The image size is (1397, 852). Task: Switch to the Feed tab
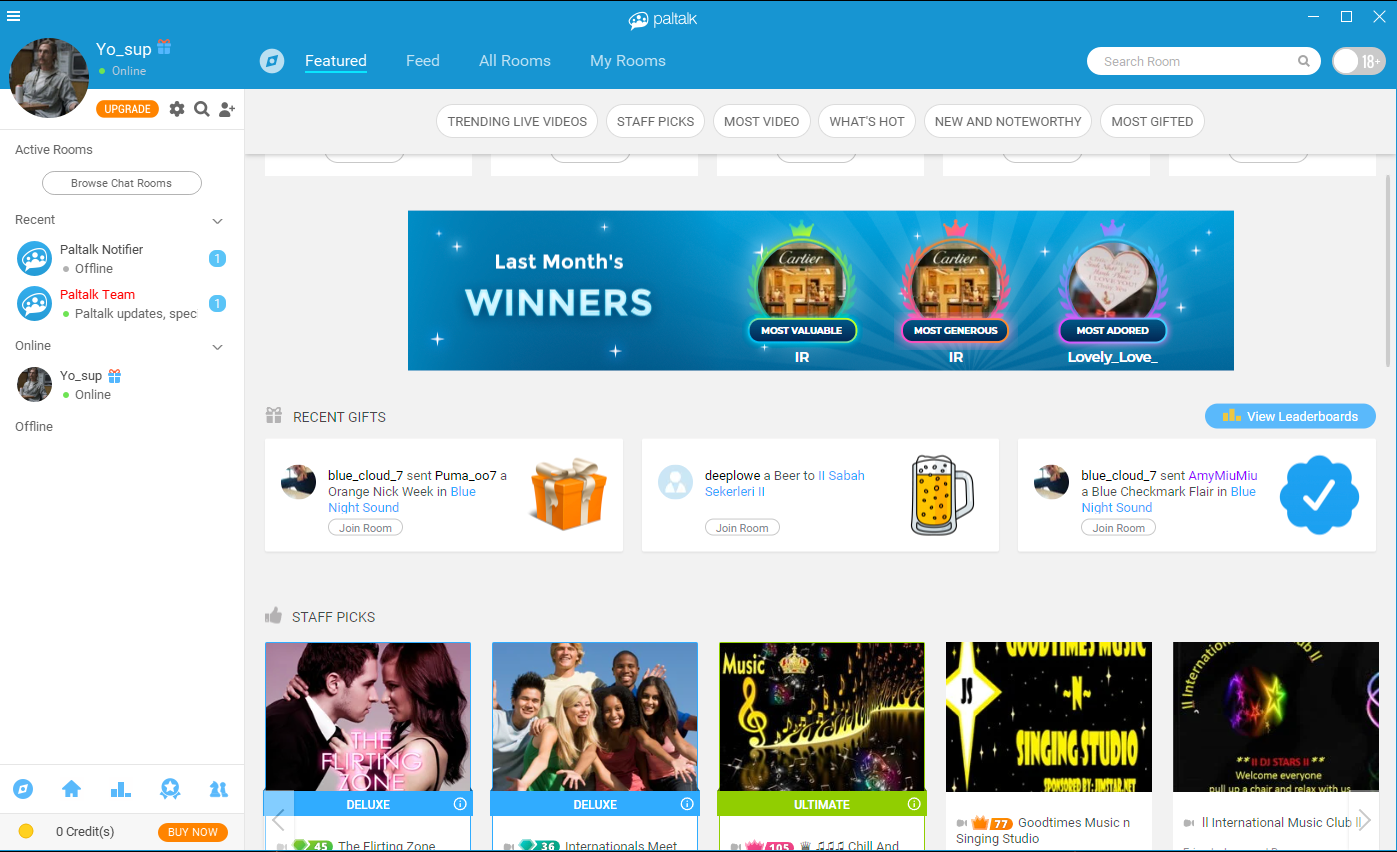click(423, 61)
